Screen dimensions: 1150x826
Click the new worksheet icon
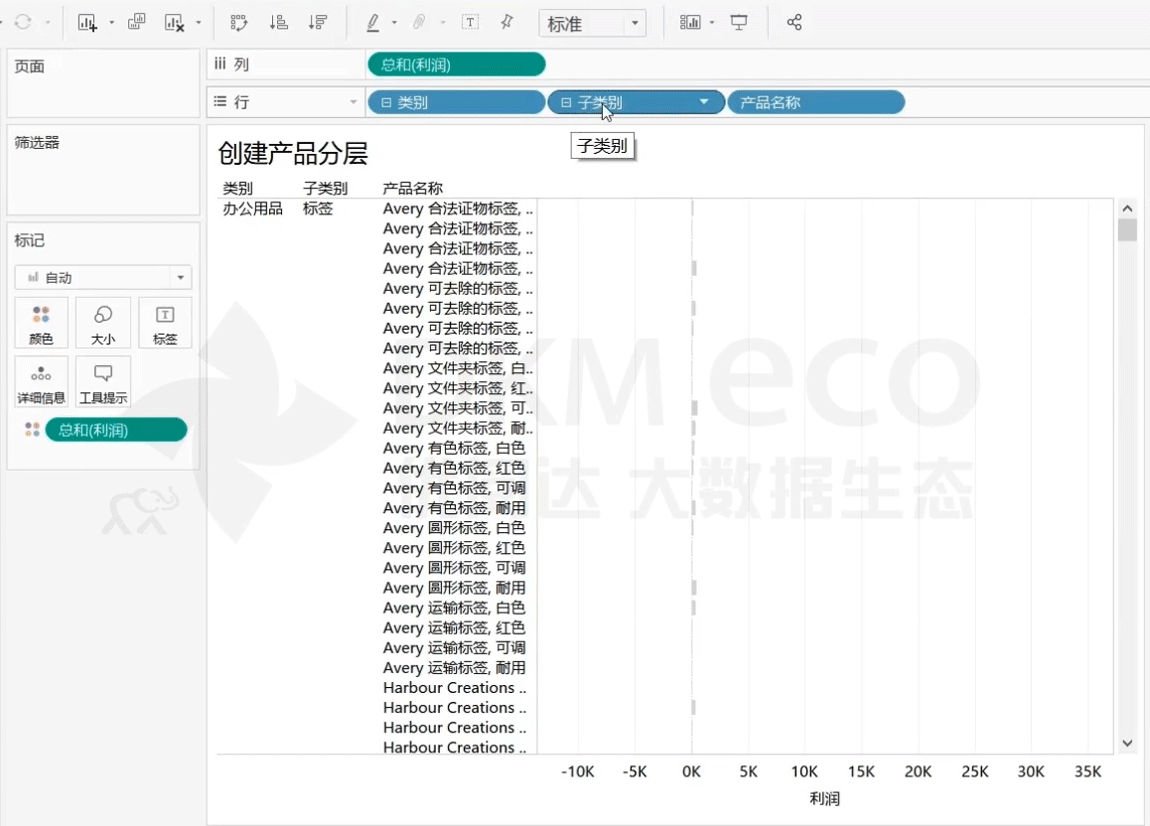88,23
